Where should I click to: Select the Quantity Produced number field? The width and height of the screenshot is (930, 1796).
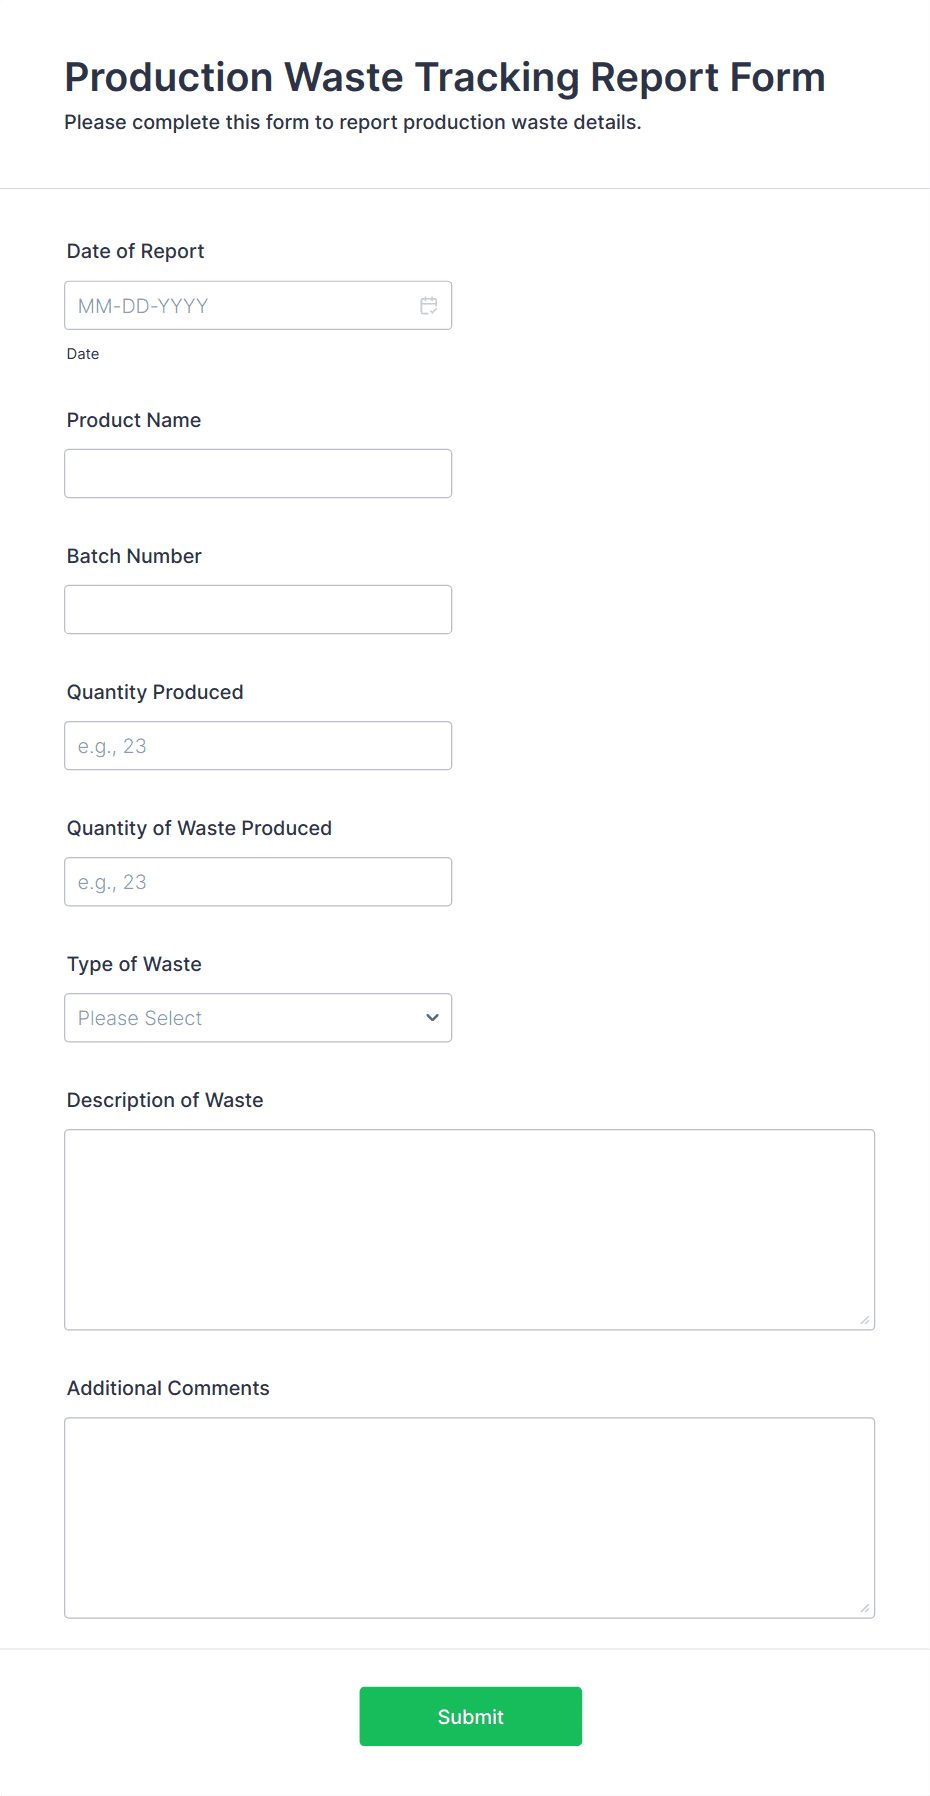pyautogui.click(x=258, y=745)
